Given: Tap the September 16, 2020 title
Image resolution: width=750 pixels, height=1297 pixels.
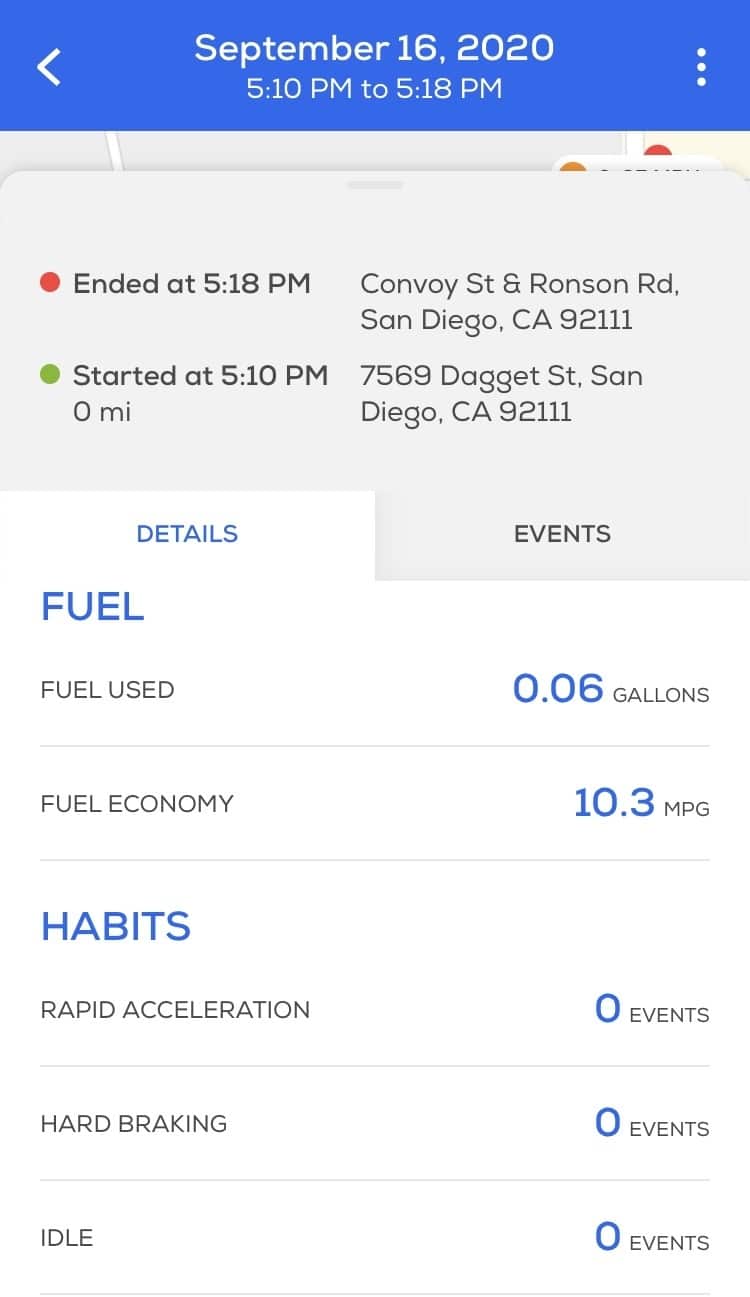Looking at the screenshot, I should coord(374,48).
